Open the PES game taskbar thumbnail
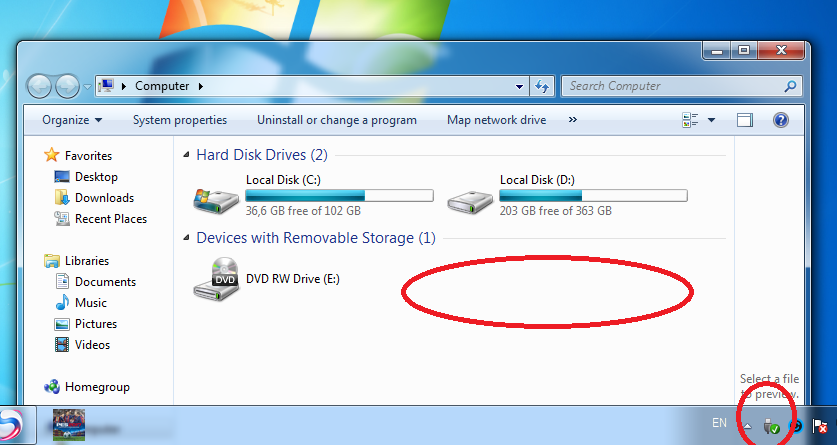Screen dimensions: 837x445 pyautogui.click(x=69, y=425)
